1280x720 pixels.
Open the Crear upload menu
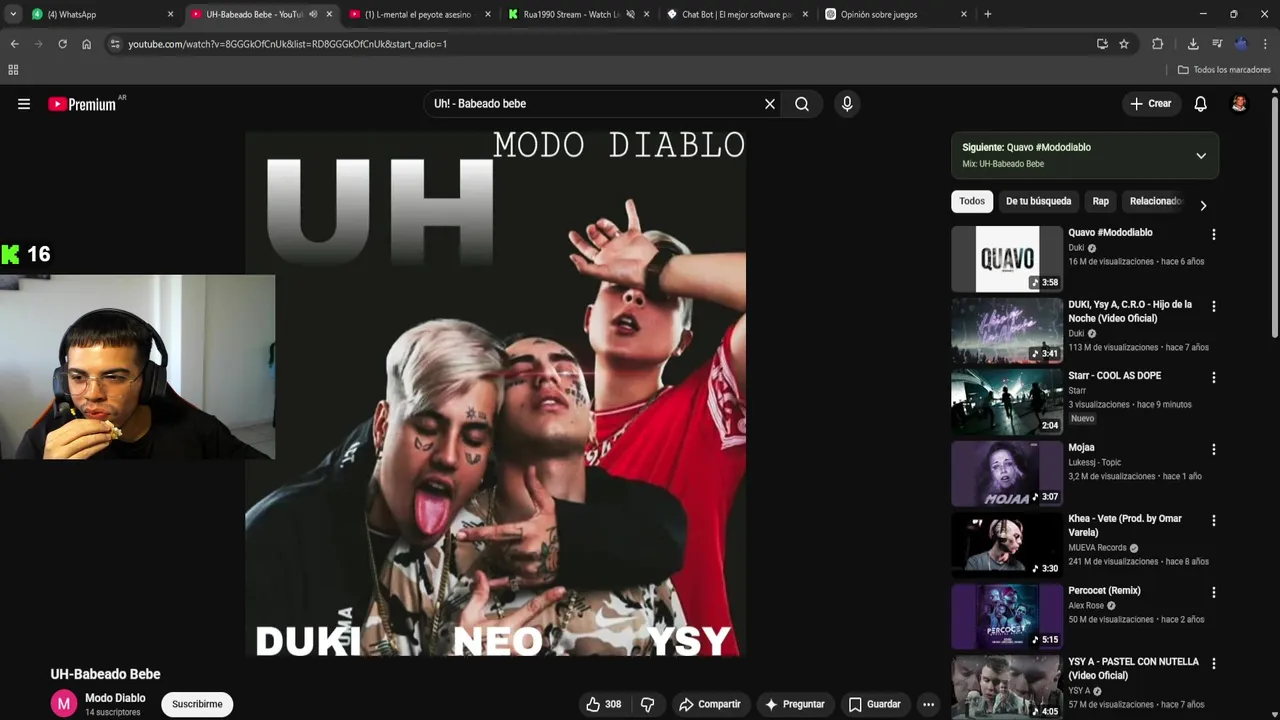(x=1151, y=104)
